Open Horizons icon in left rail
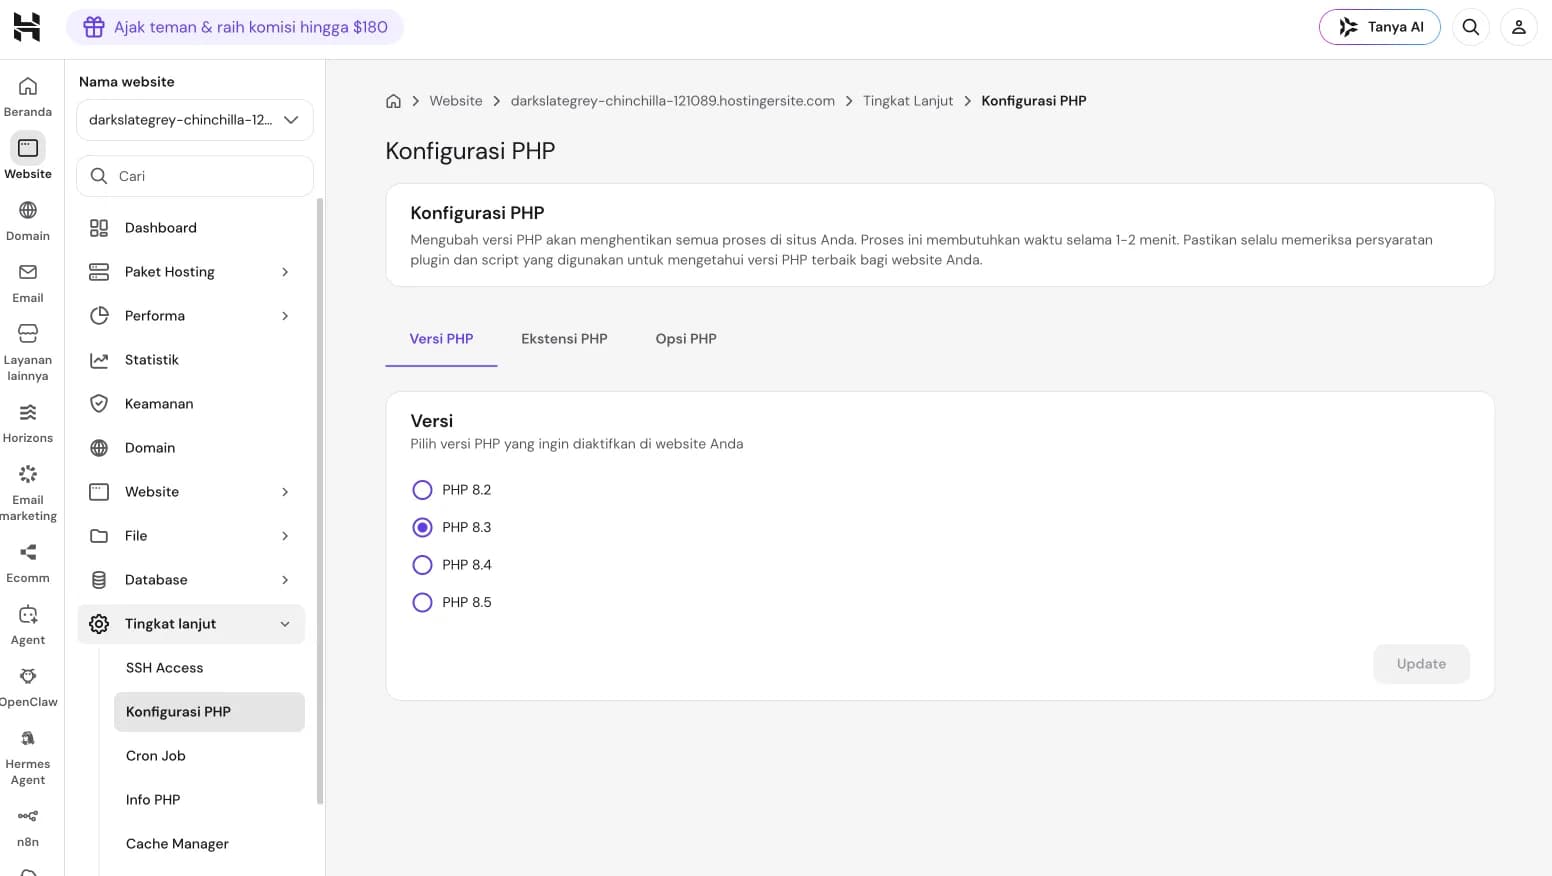Screen dimensions: 1552x876 [x=28, y=412]
